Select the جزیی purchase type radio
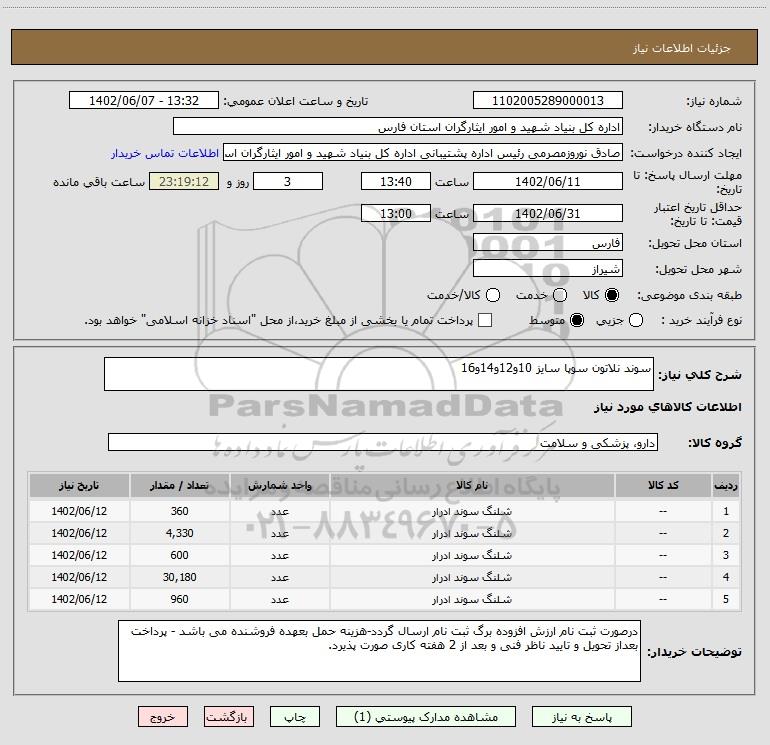This screenshot has height=745, width=770. tap(636, 320)
